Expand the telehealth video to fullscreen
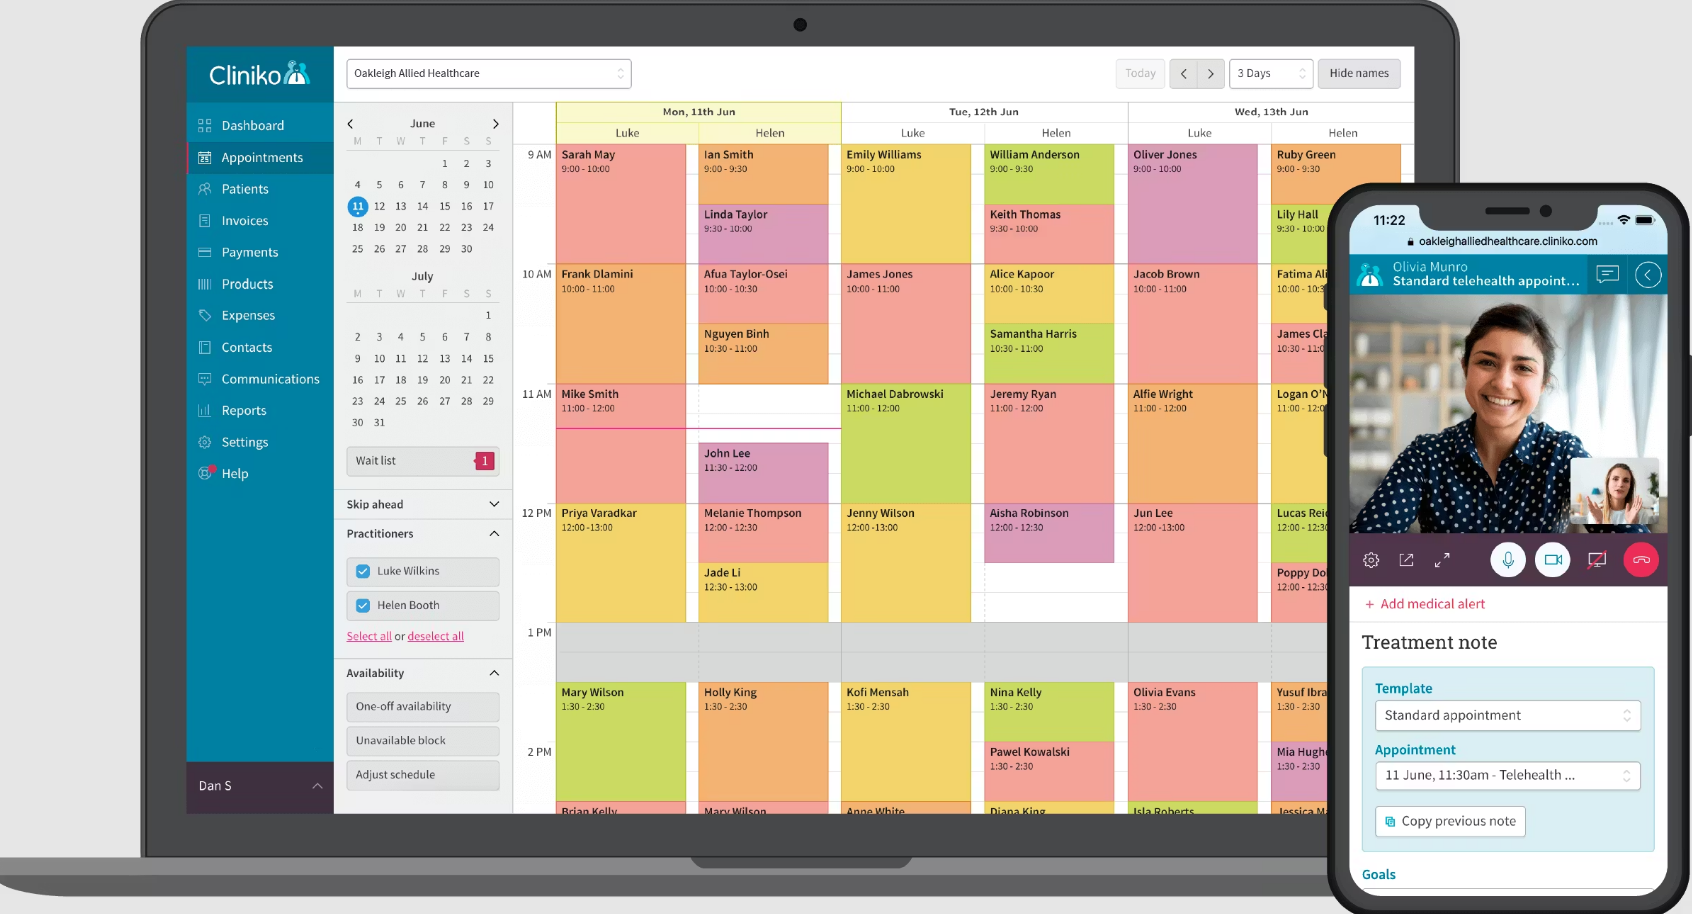The image size is (1692, 914). (x=1442, y=560)
